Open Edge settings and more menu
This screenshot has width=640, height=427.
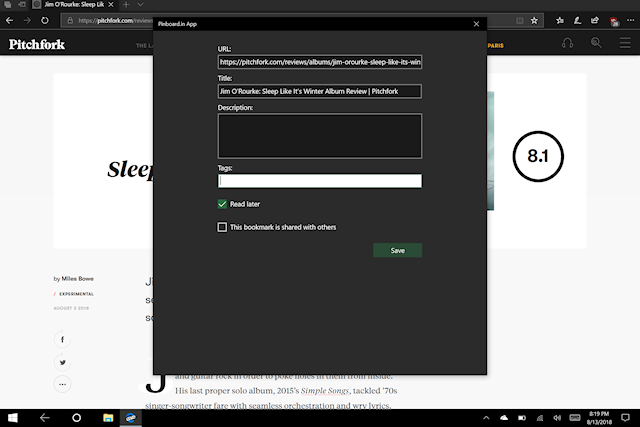click(630, 20)
